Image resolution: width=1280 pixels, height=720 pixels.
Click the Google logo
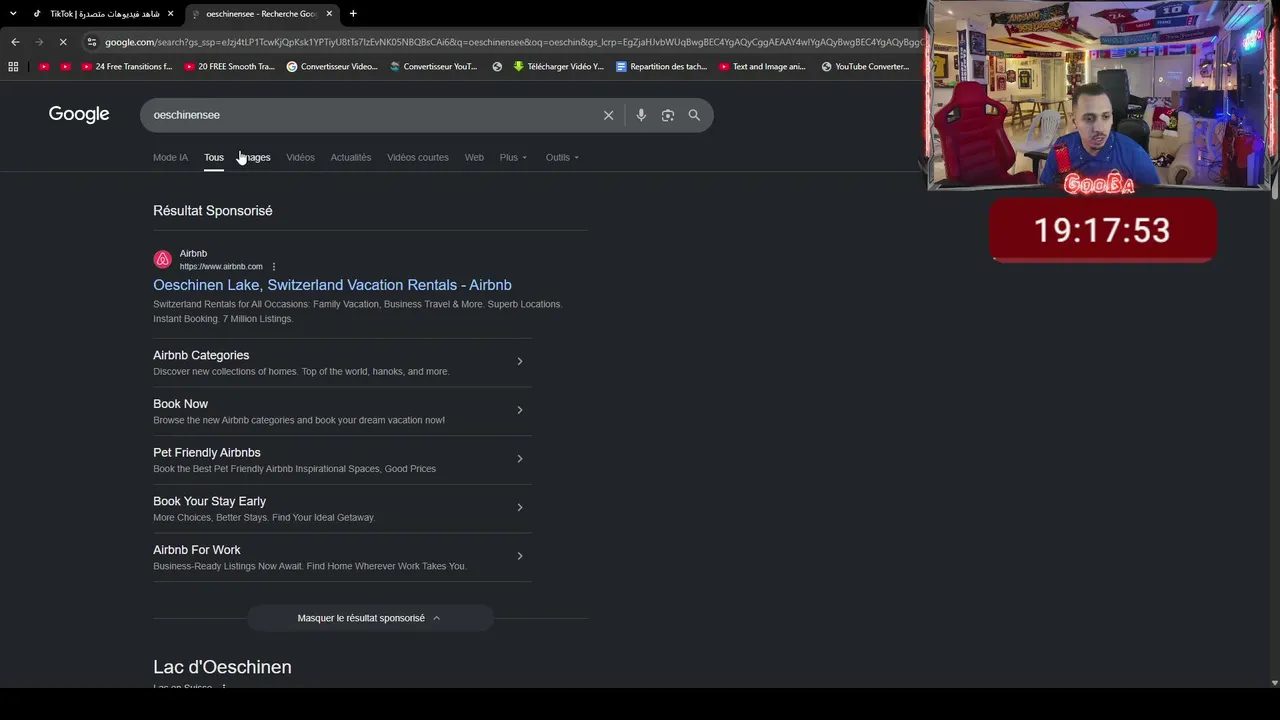[79, 114]
